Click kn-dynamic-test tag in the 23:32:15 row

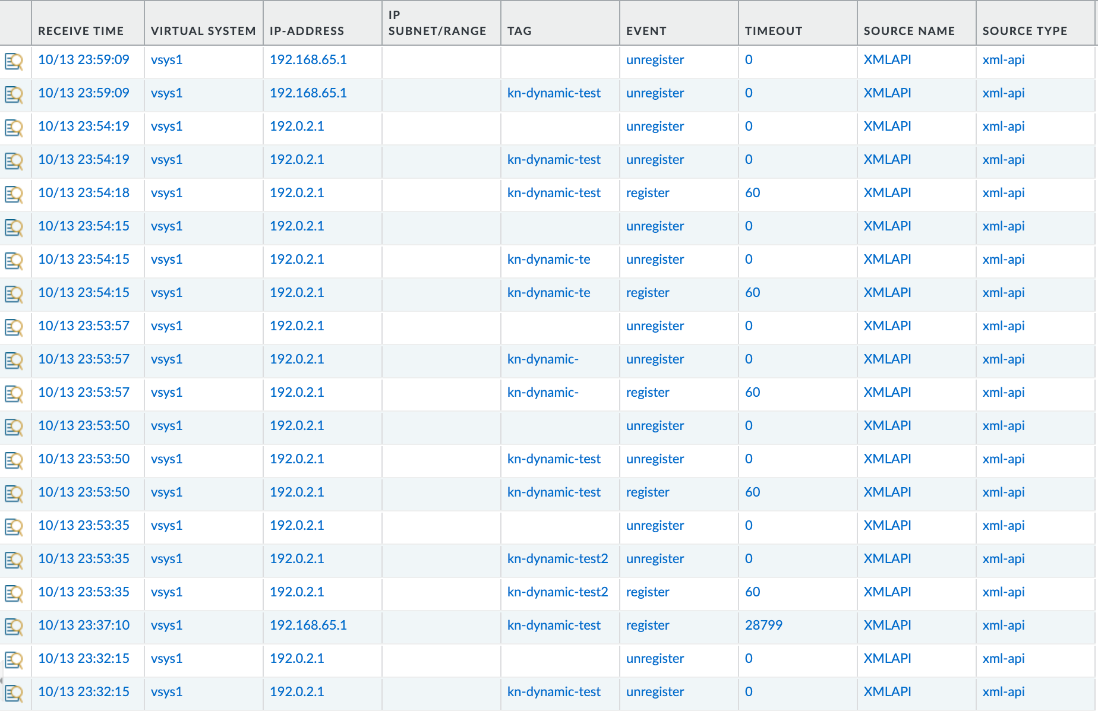(554, 692)
